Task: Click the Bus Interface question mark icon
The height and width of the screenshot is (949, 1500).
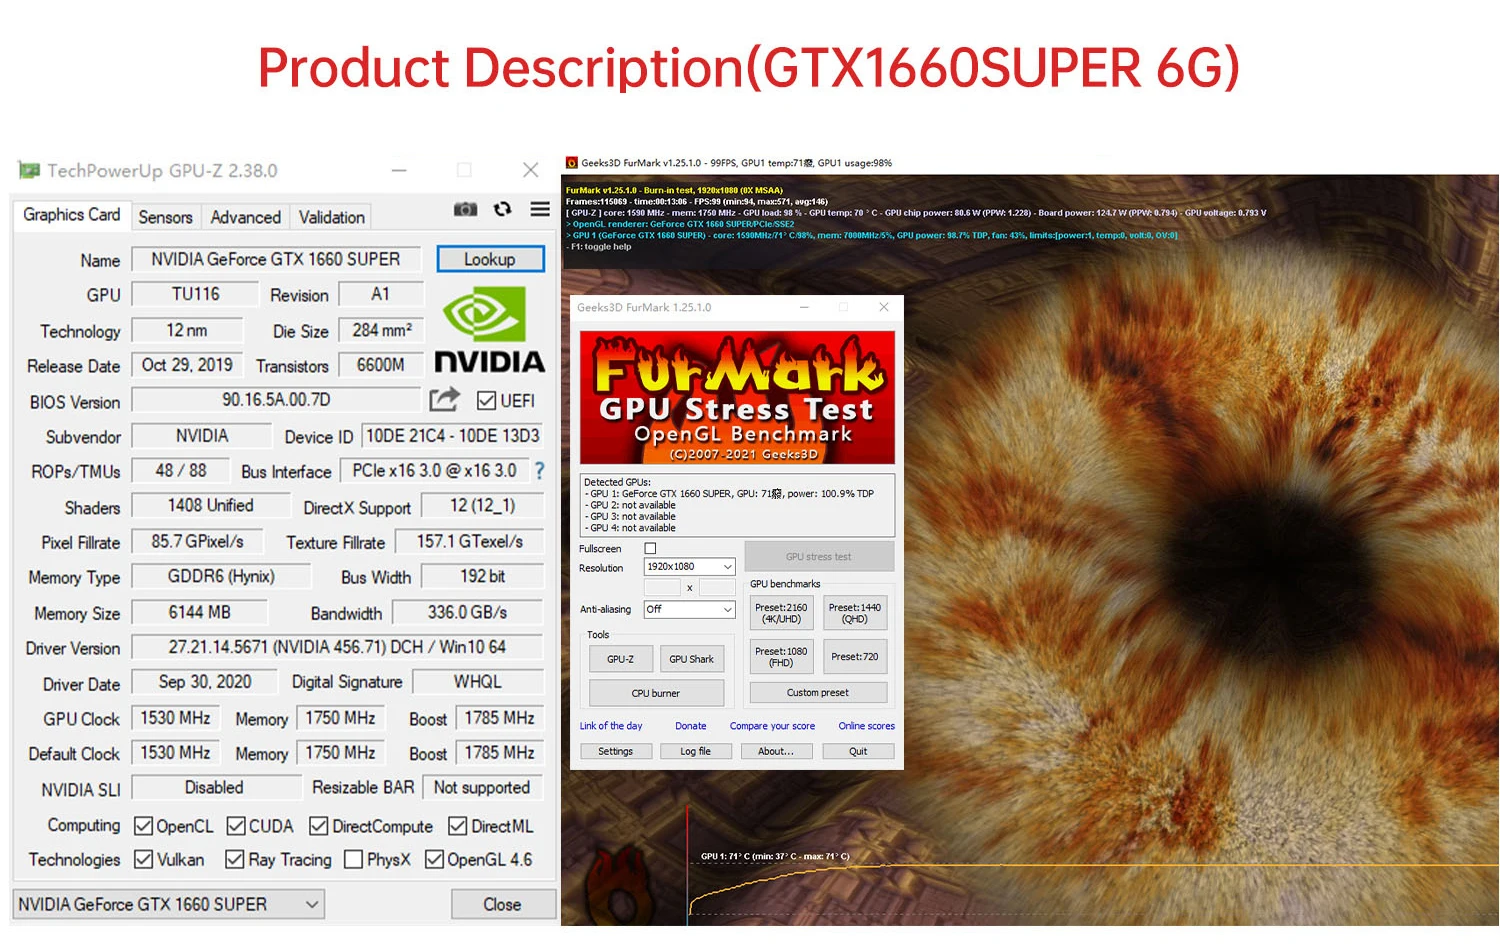Action: coord(540,470)
